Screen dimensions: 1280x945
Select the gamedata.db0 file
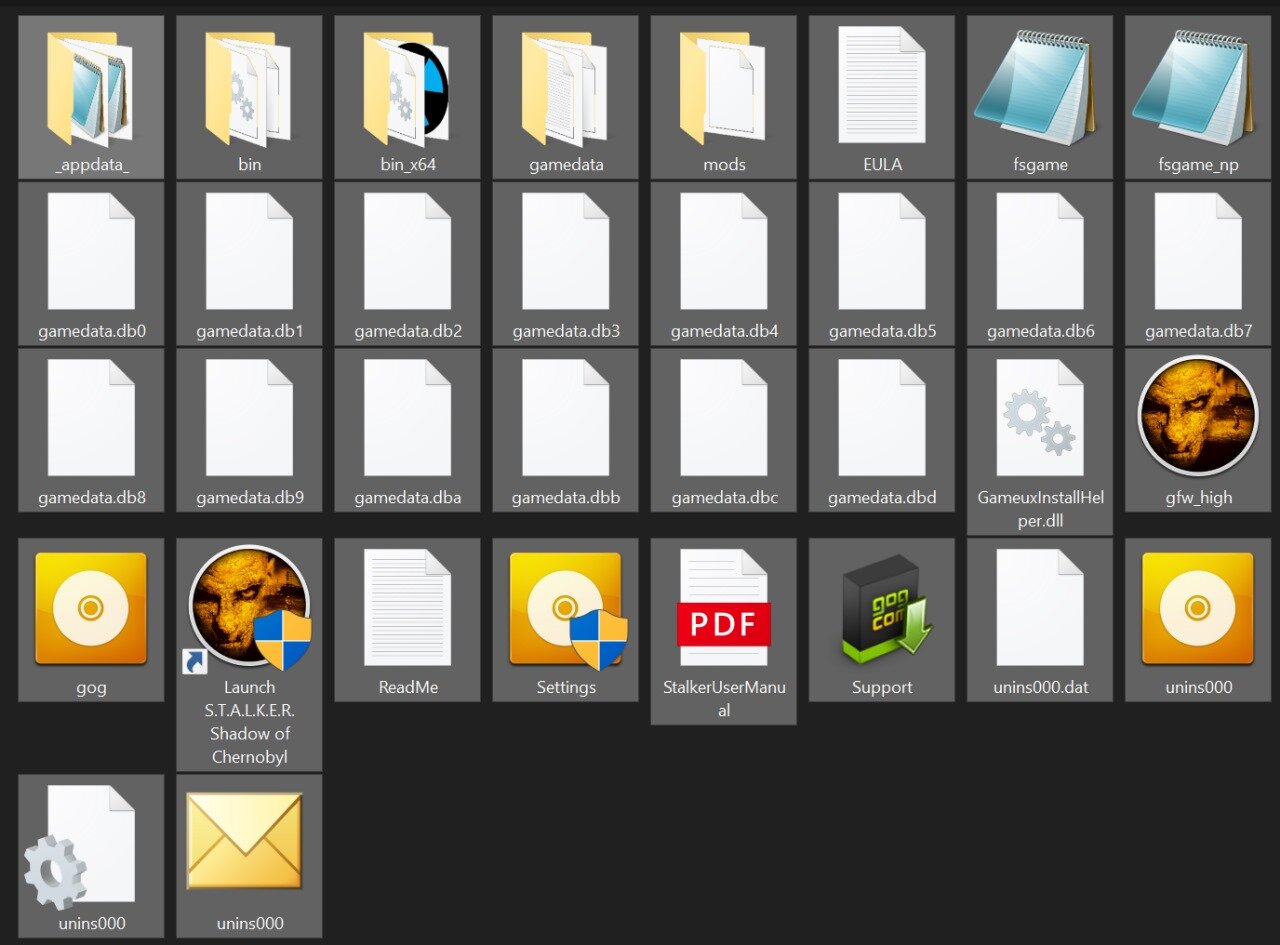(91, 263)
